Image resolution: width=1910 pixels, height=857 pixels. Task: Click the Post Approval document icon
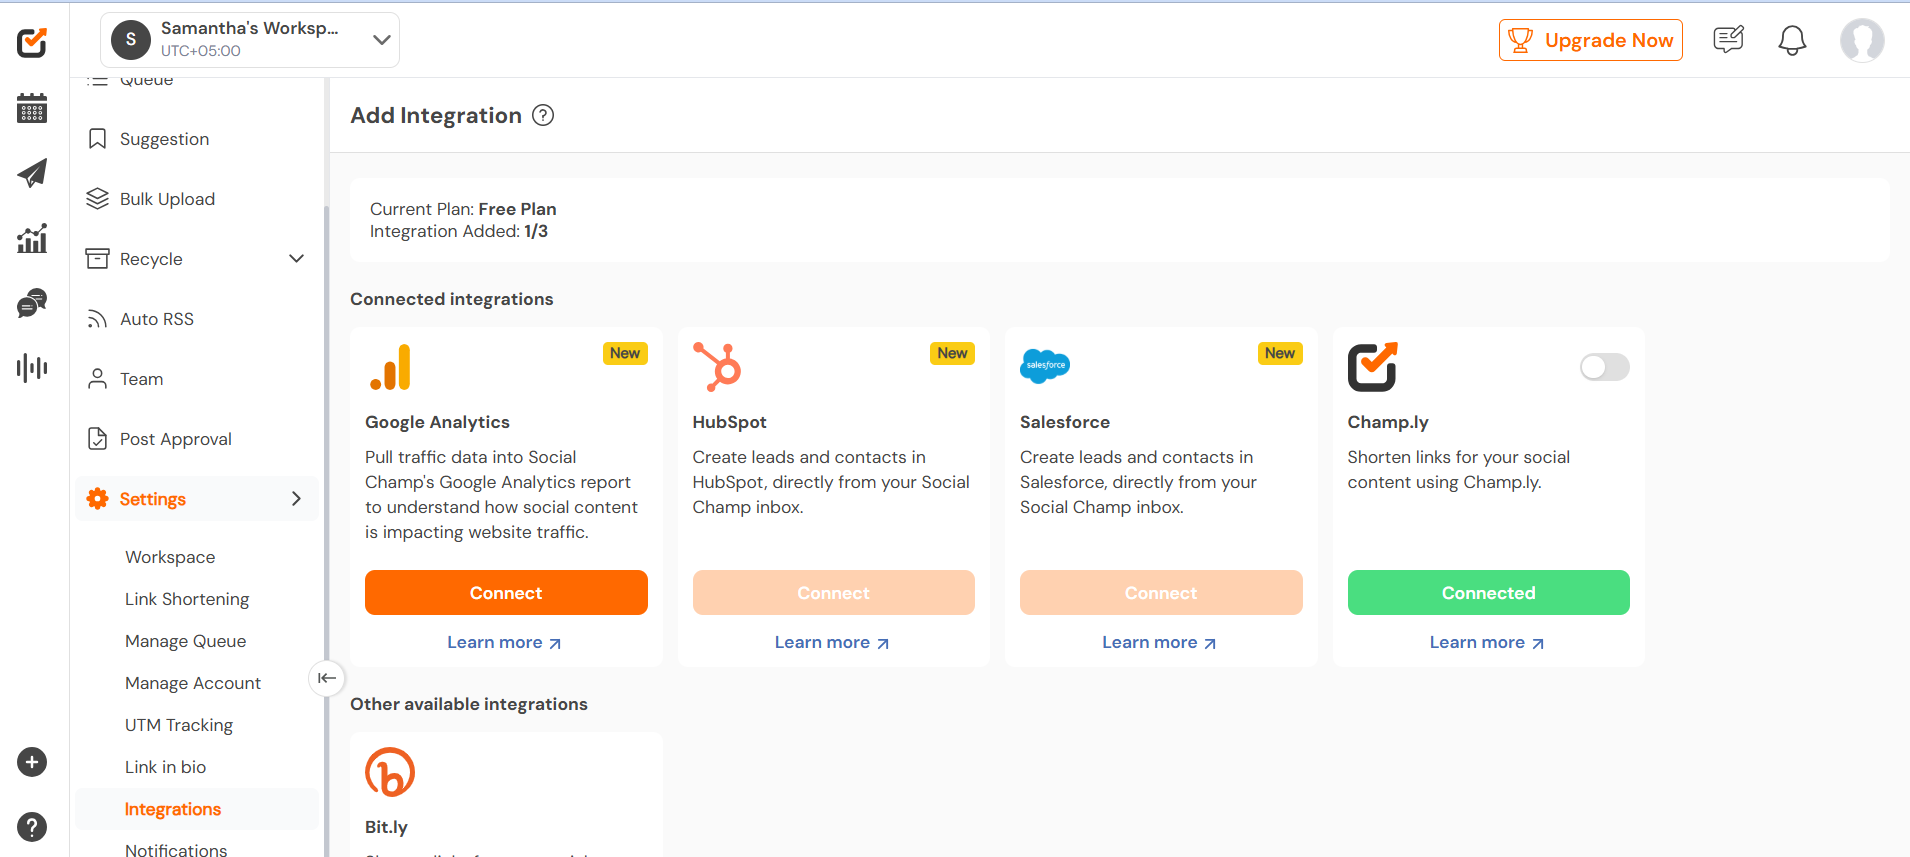(97, 439)
